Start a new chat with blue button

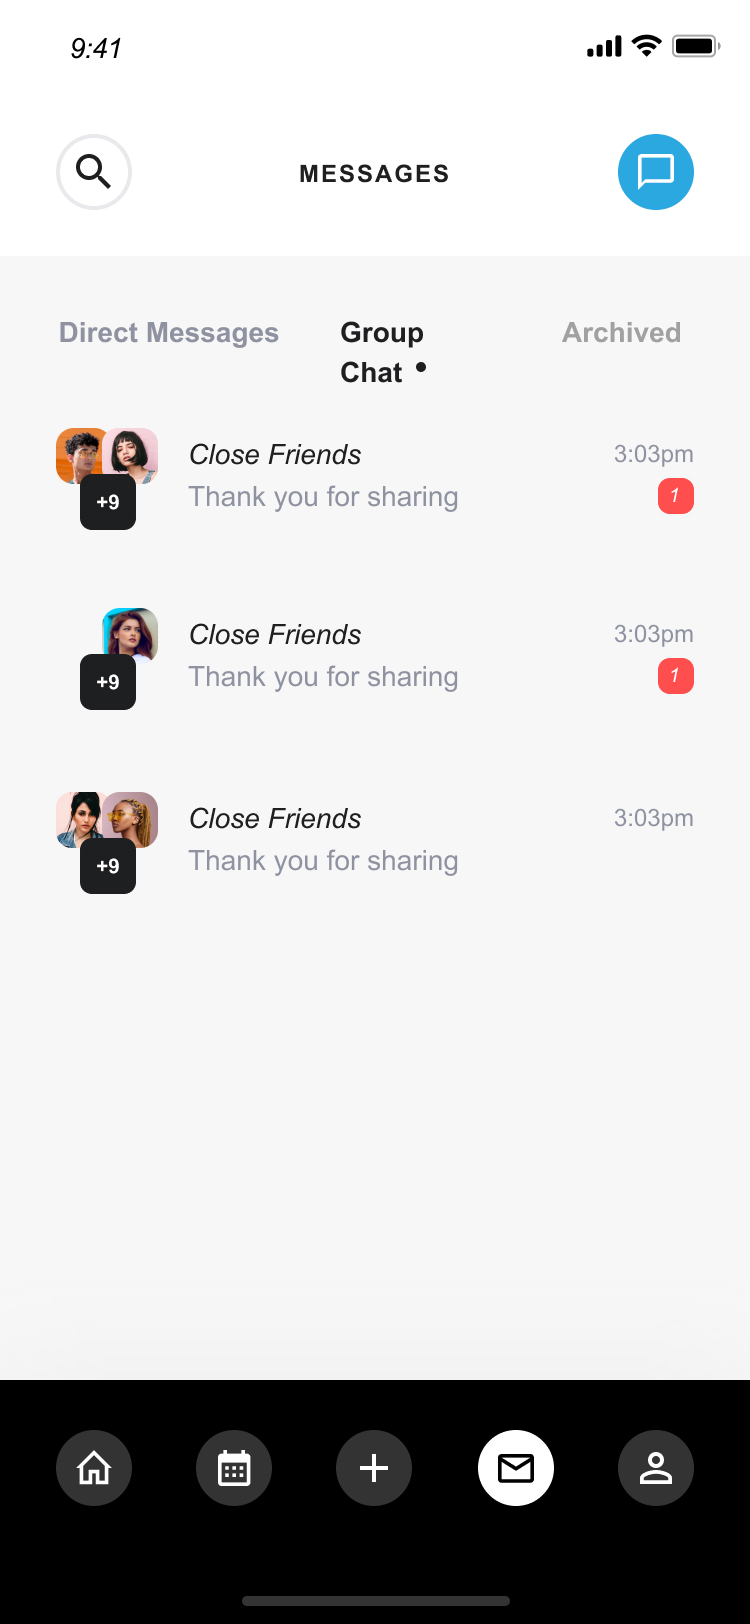(x=655, y=172)
